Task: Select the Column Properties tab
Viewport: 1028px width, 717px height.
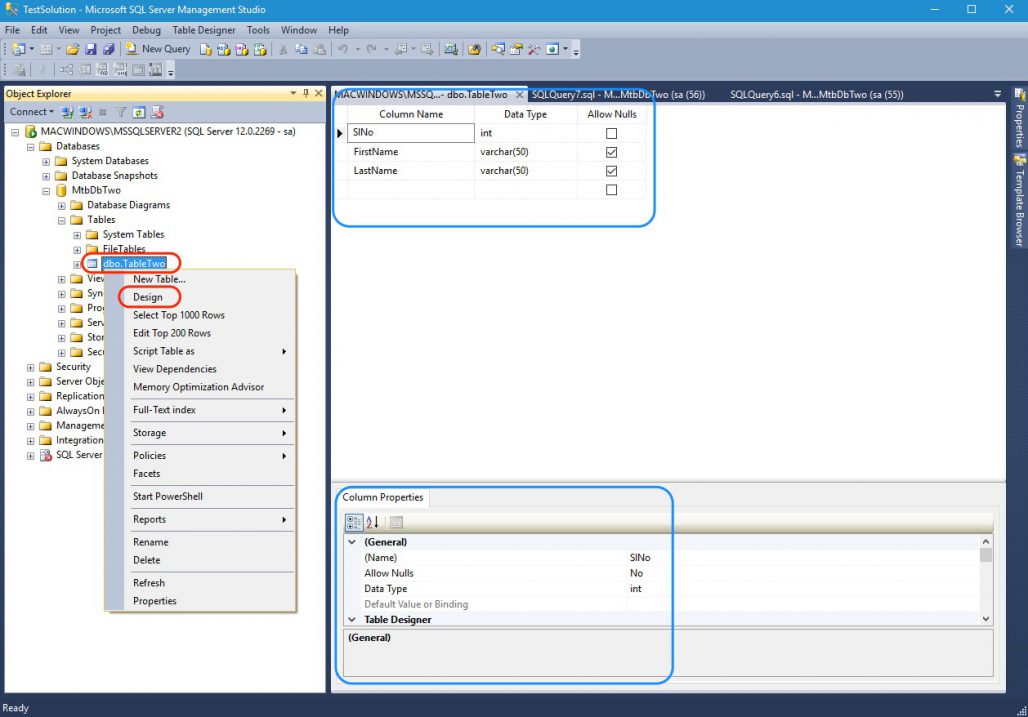Action: coord(383,497)
